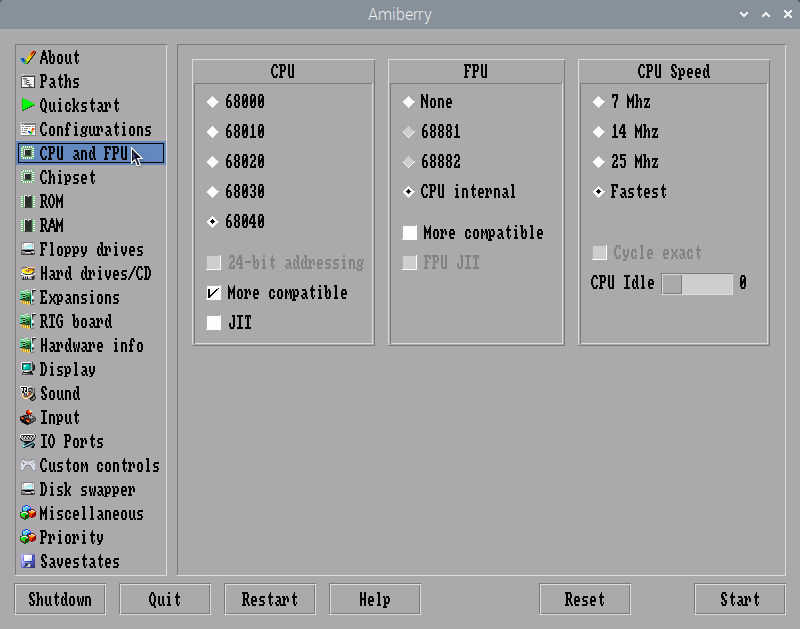Select the 68010 CPU option
The width and height of the screenshot is (800, 629).
235,132
